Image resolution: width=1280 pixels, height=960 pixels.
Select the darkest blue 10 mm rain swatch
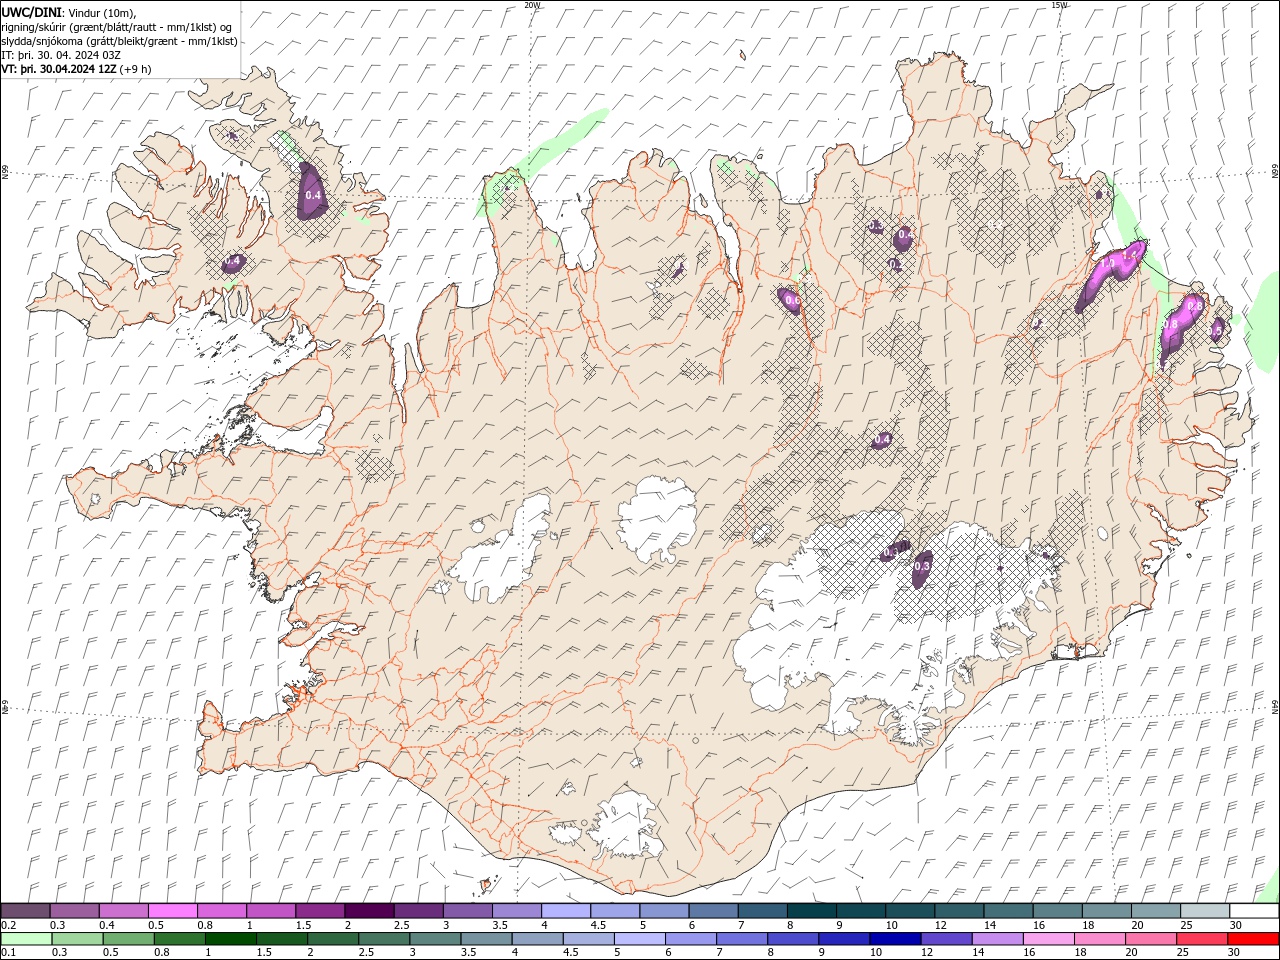[895, 939]
